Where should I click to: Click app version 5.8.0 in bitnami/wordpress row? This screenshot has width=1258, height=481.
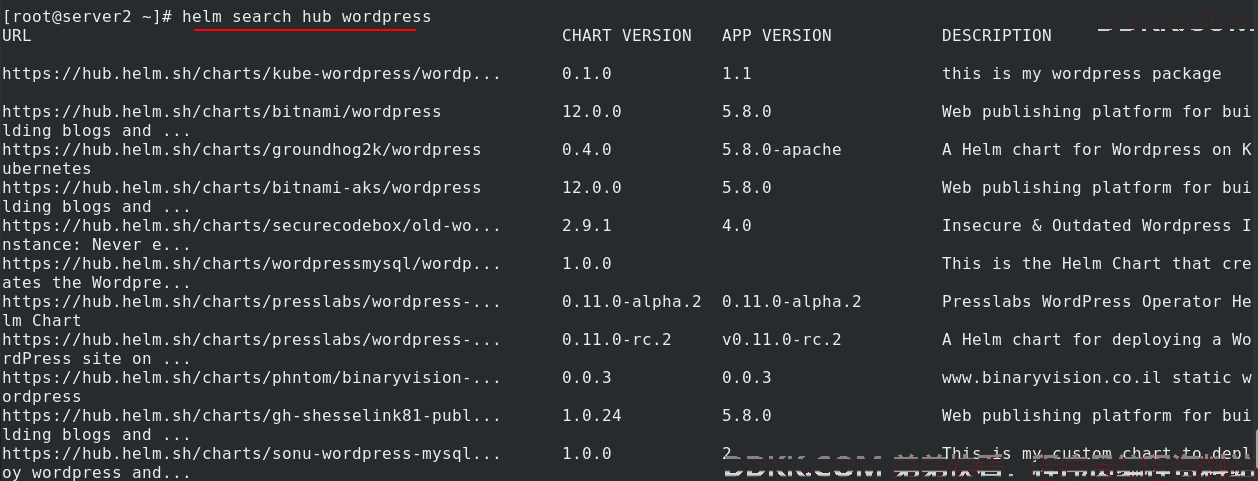point(747,111)
